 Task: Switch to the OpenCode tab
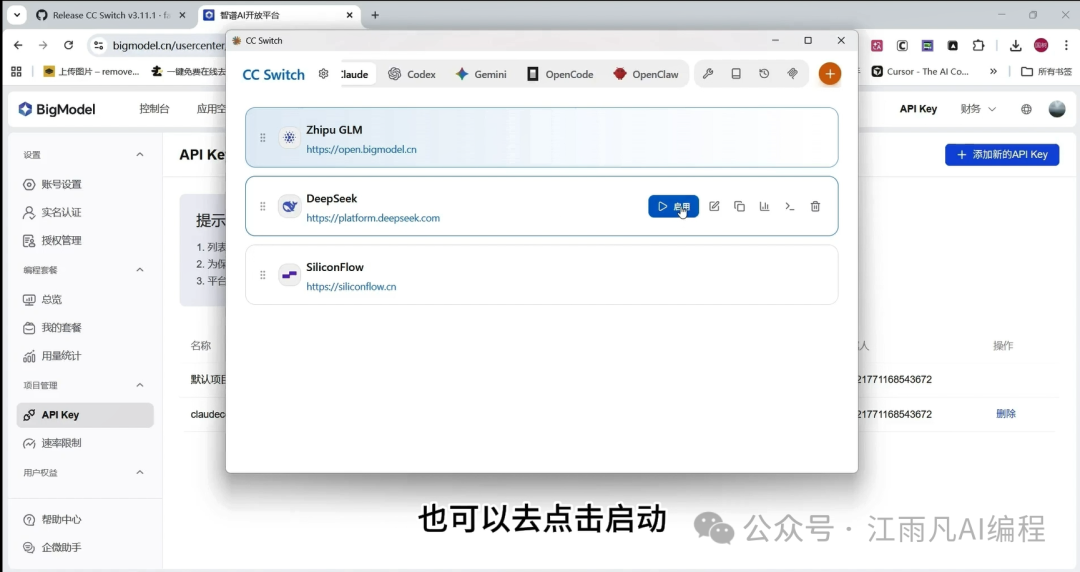pyautogui.click(x=560, y=74)
